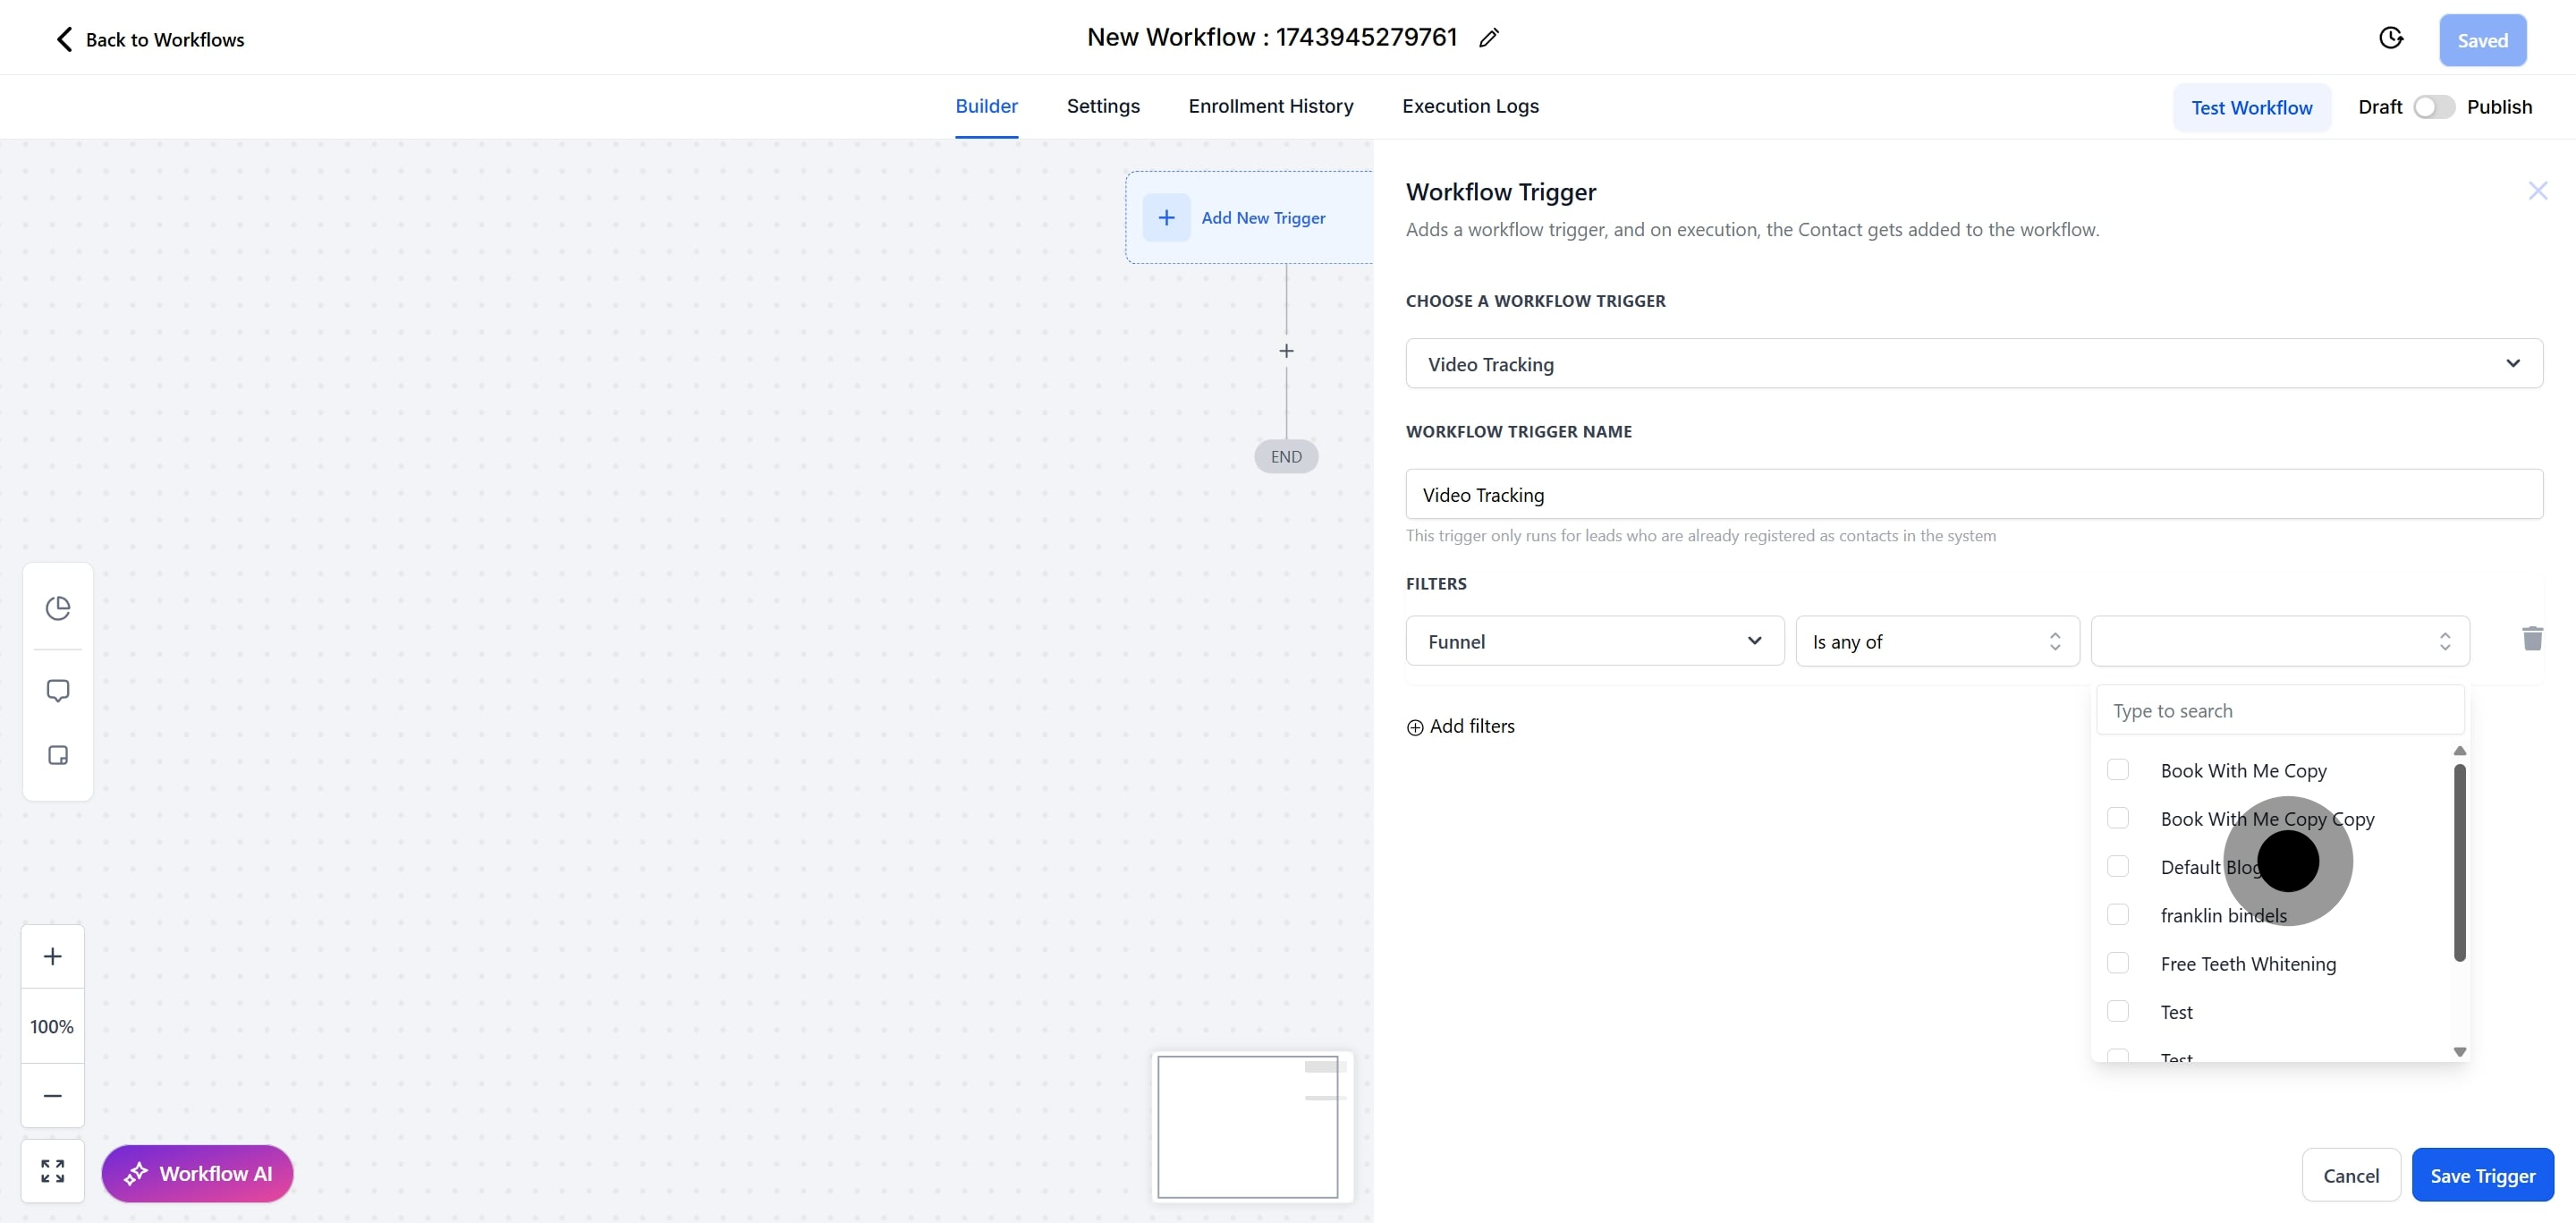Click Save Trigger button
Screen dimensions: 2576x1223
pyautogui.click(x=2482, y=1175)
